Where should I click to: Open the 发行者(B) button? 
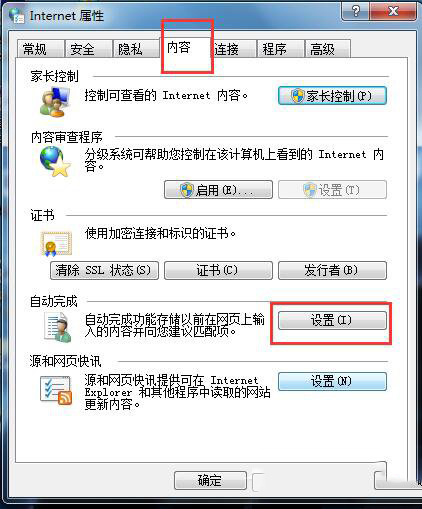[332, 270]
